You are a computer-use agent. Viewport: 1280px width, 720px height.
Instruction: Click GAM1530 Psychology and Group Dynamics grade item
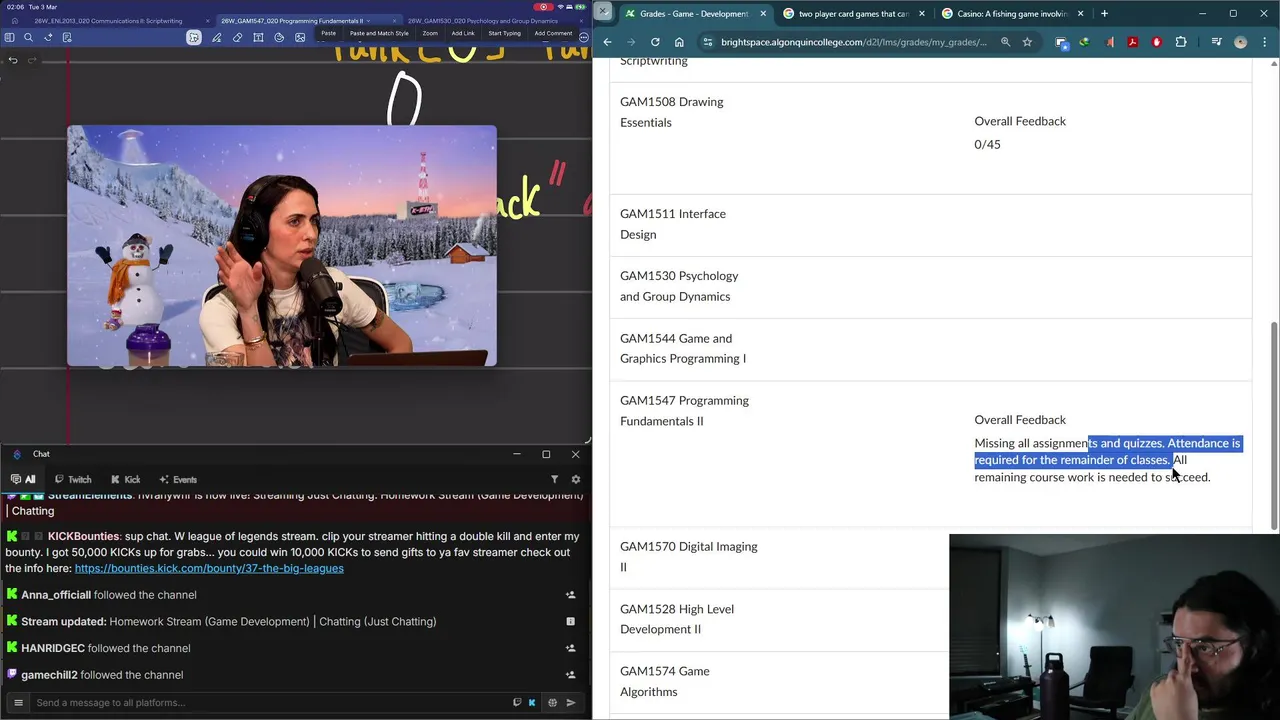[679, 286]
